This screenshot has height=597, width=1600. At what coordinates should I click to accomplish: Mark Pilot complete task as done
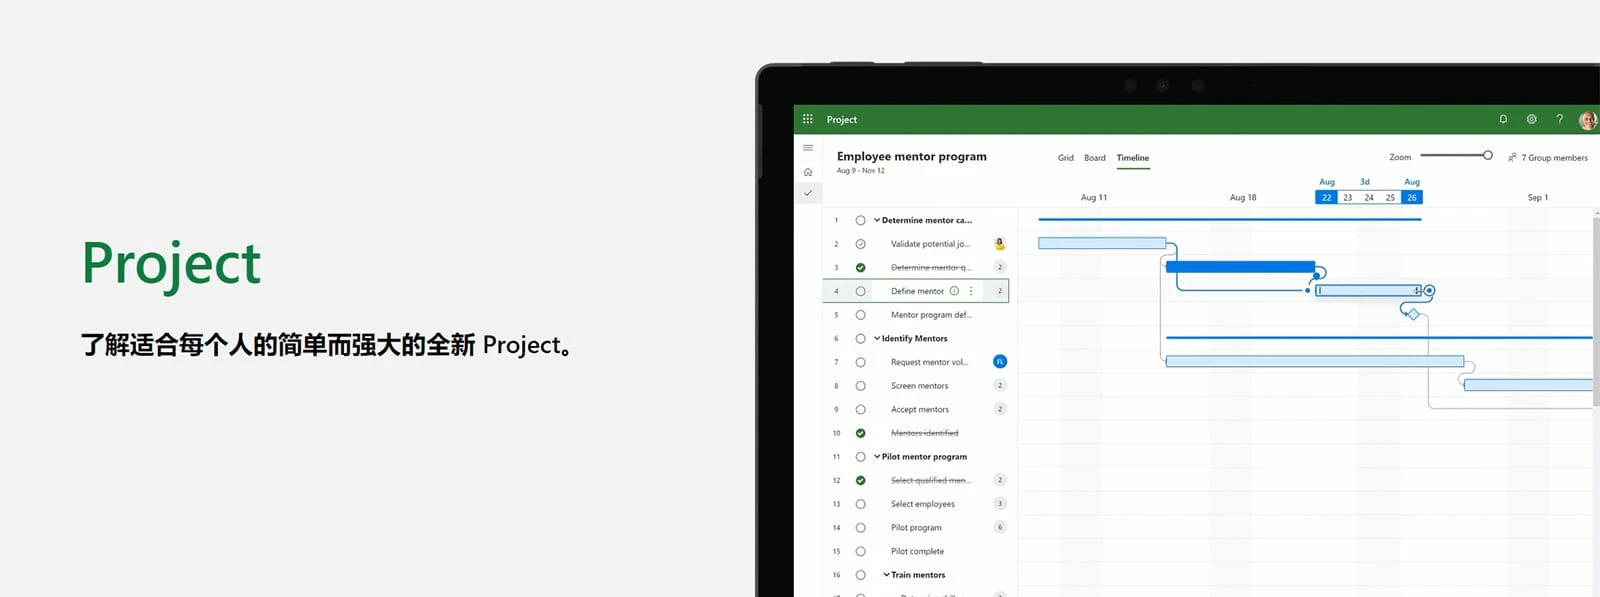(860, 551)
